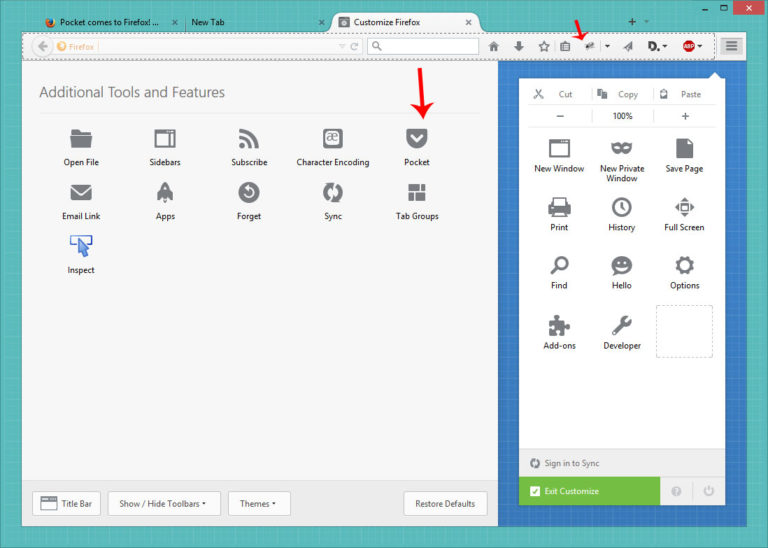This screenshot has width=768, height=548.
Task: Click the reload icon in address bar
Action: [354, 47]
